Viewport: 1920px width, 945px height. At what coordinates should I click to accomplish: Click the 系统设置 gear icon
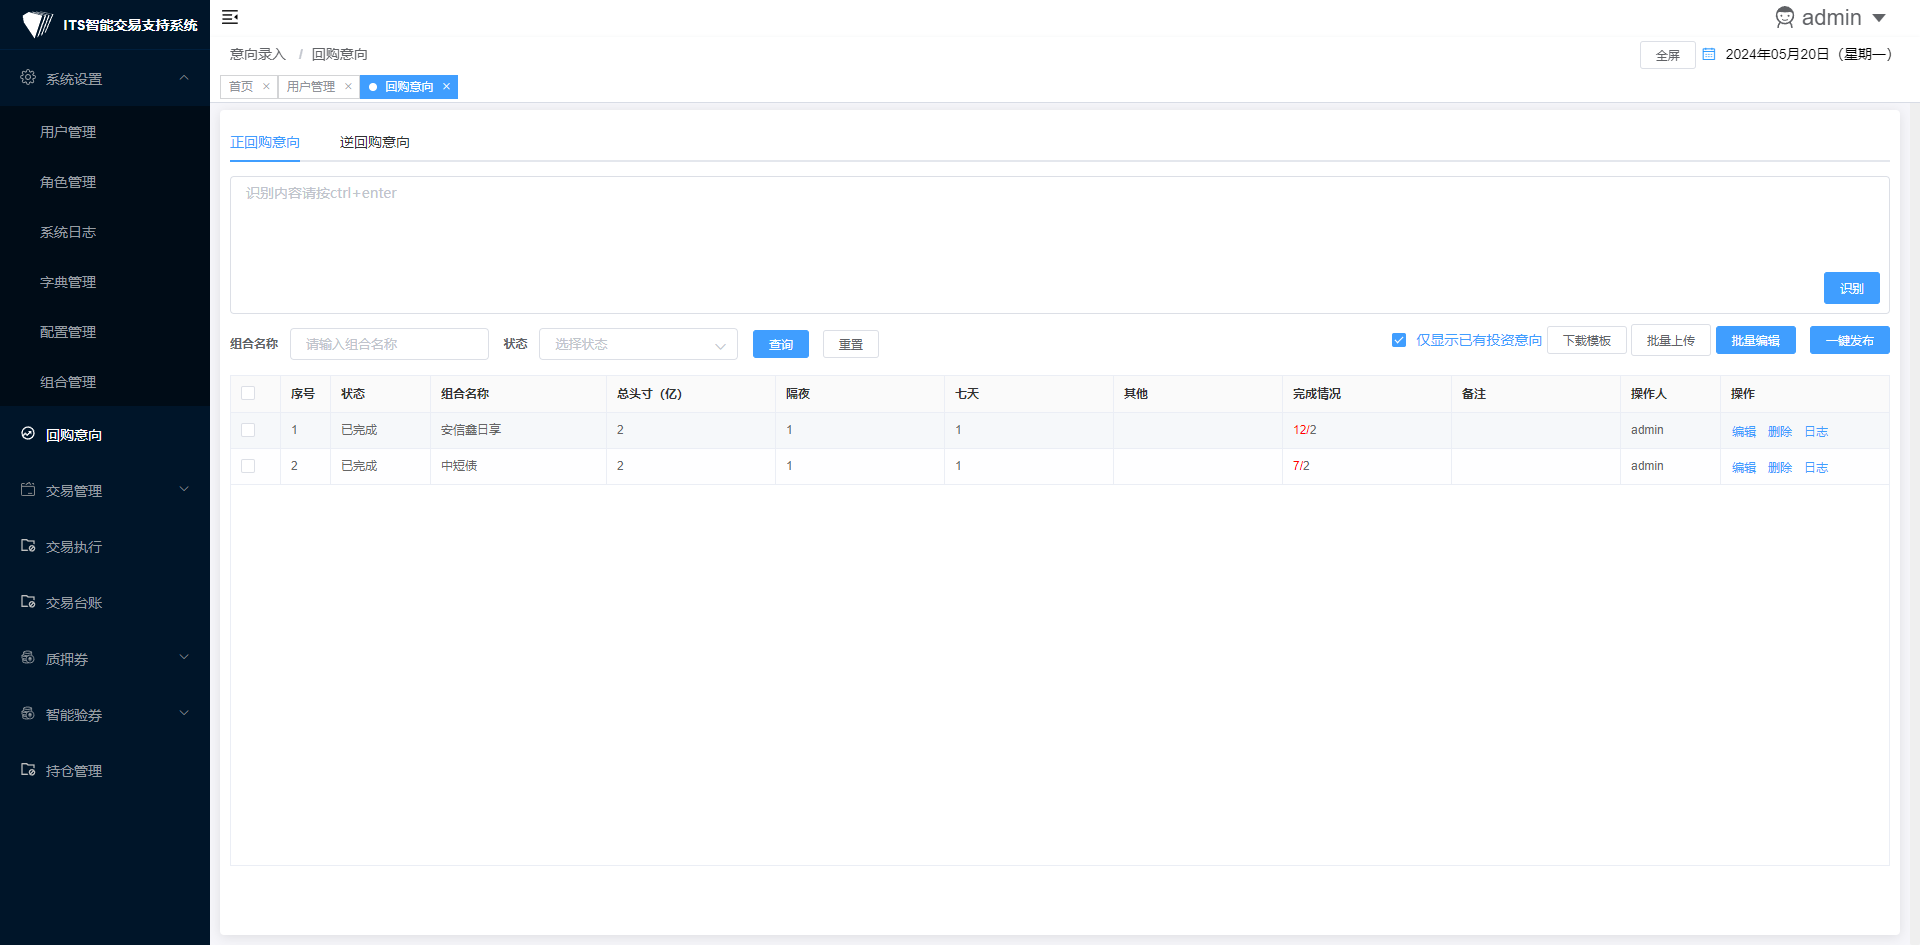pyautogui.click(x=28, y=78)
